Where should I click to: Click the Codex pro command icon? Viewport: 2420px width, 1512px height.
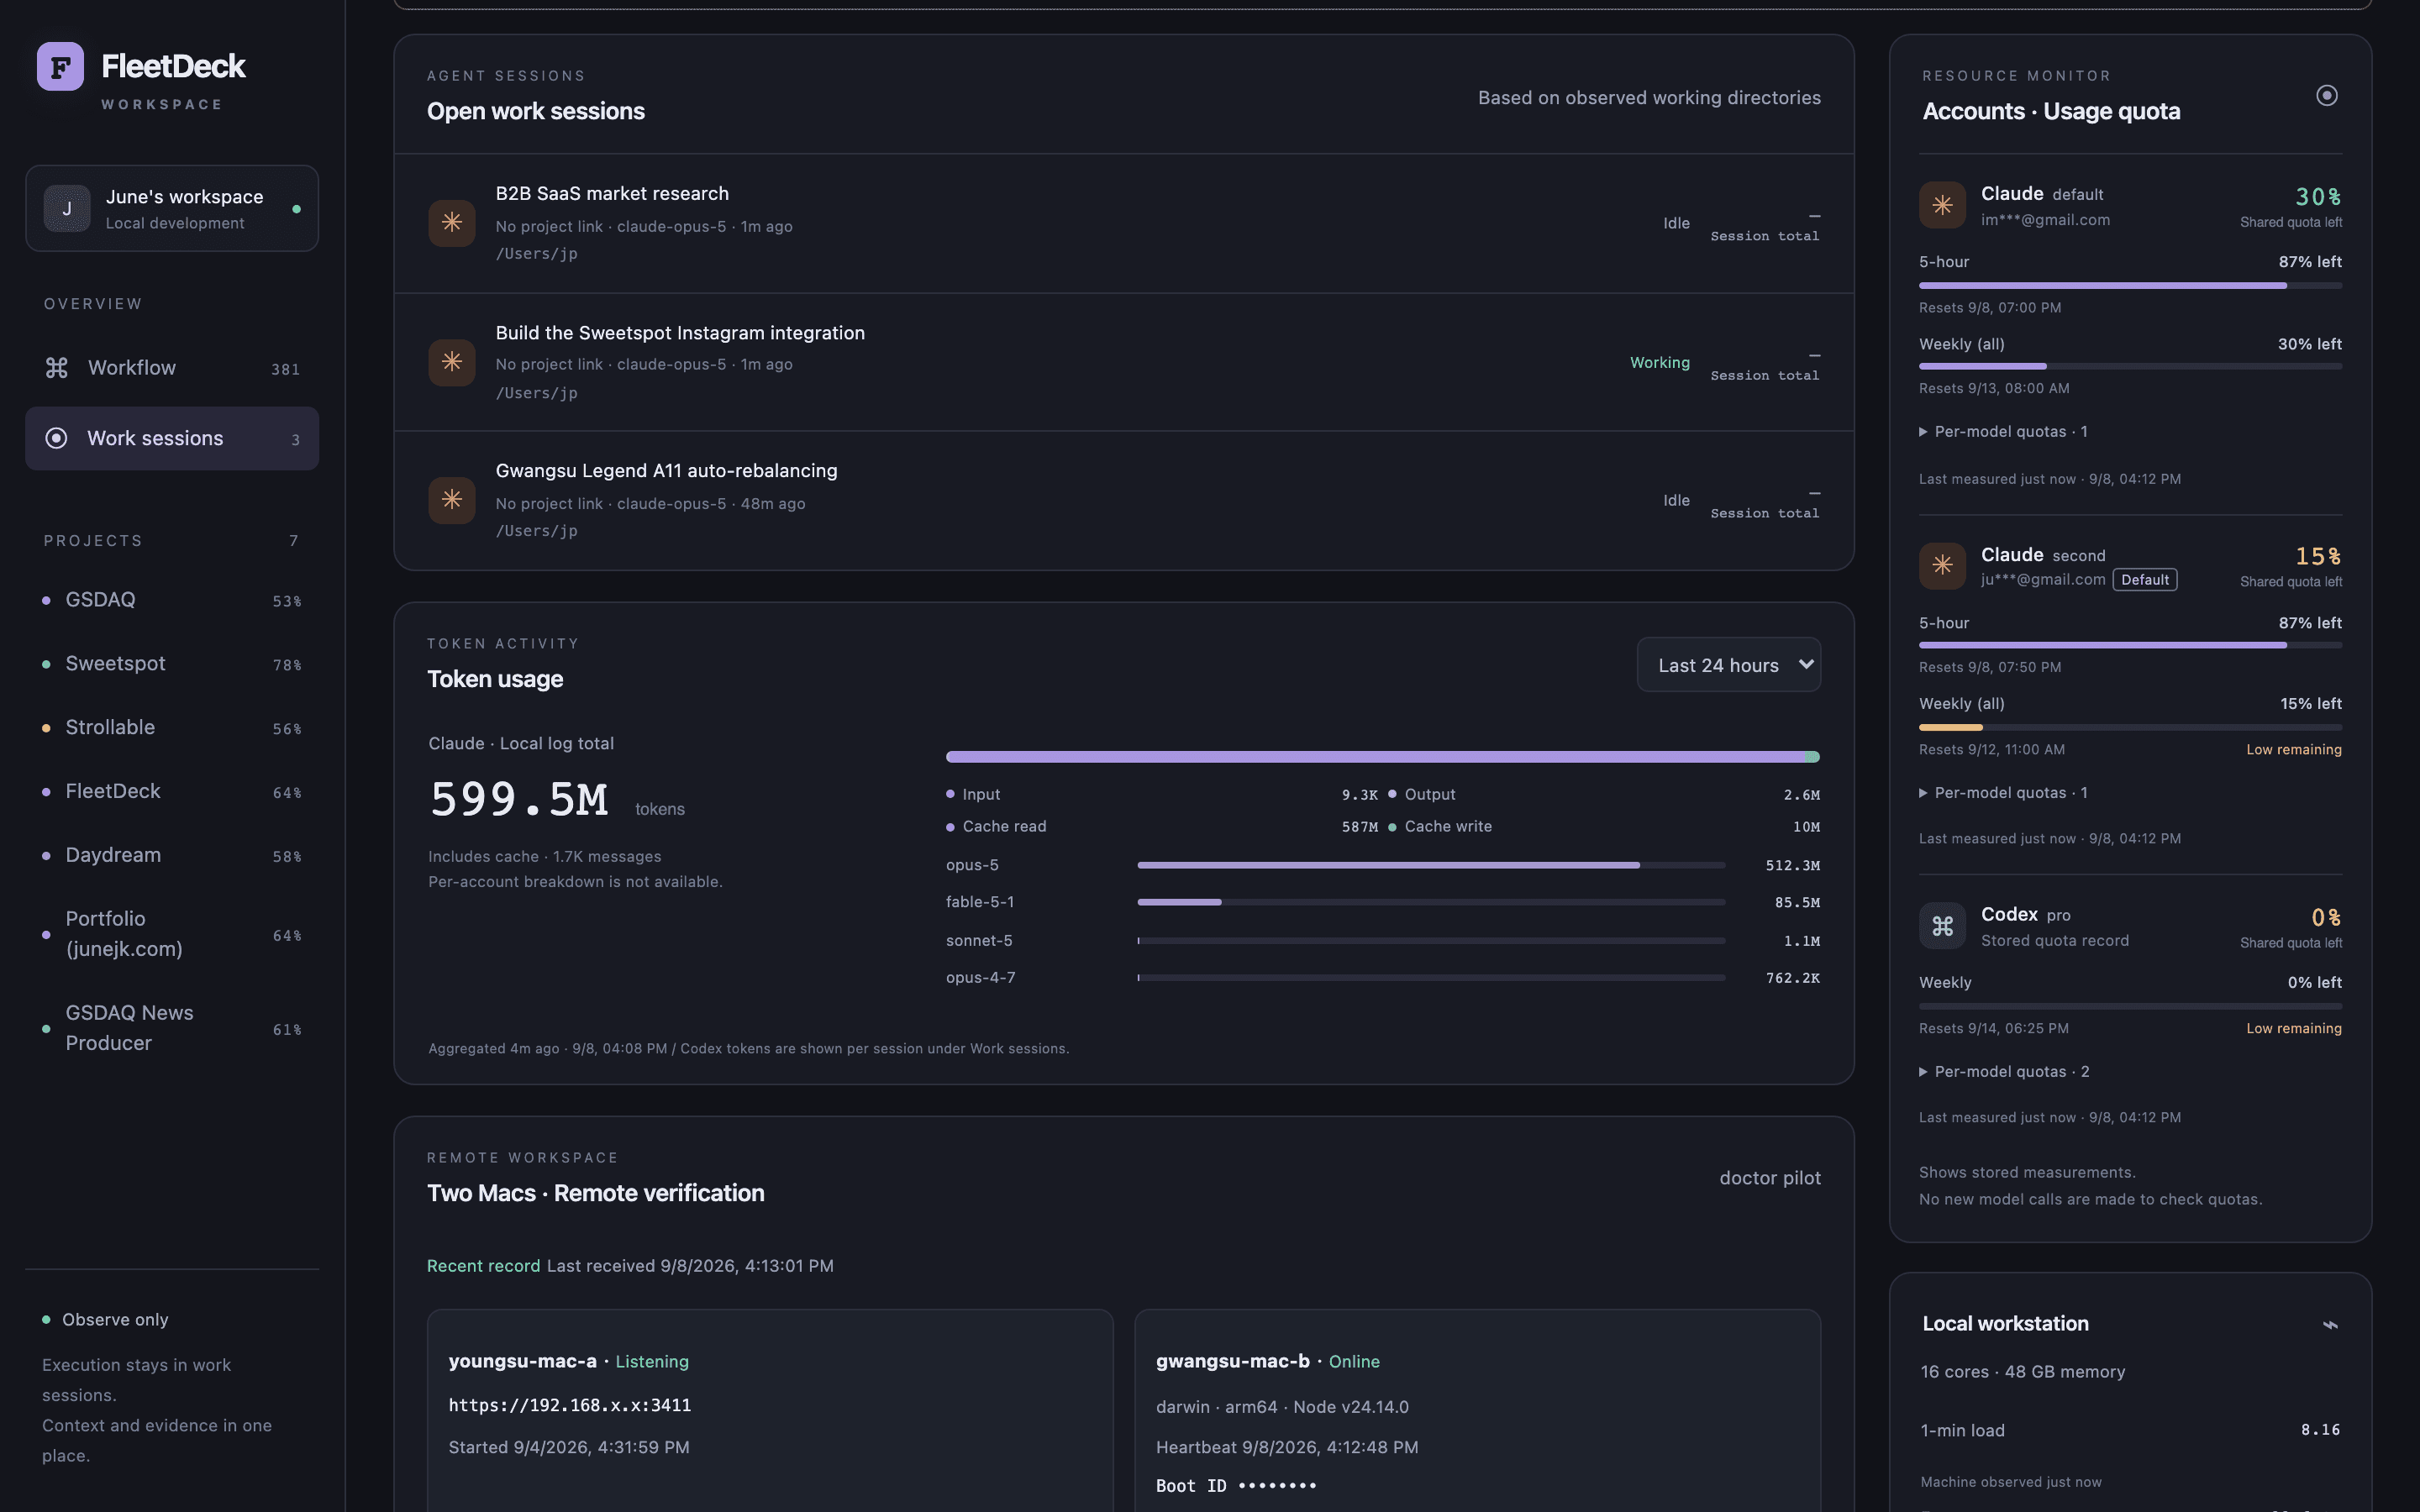click(1942, 926)
